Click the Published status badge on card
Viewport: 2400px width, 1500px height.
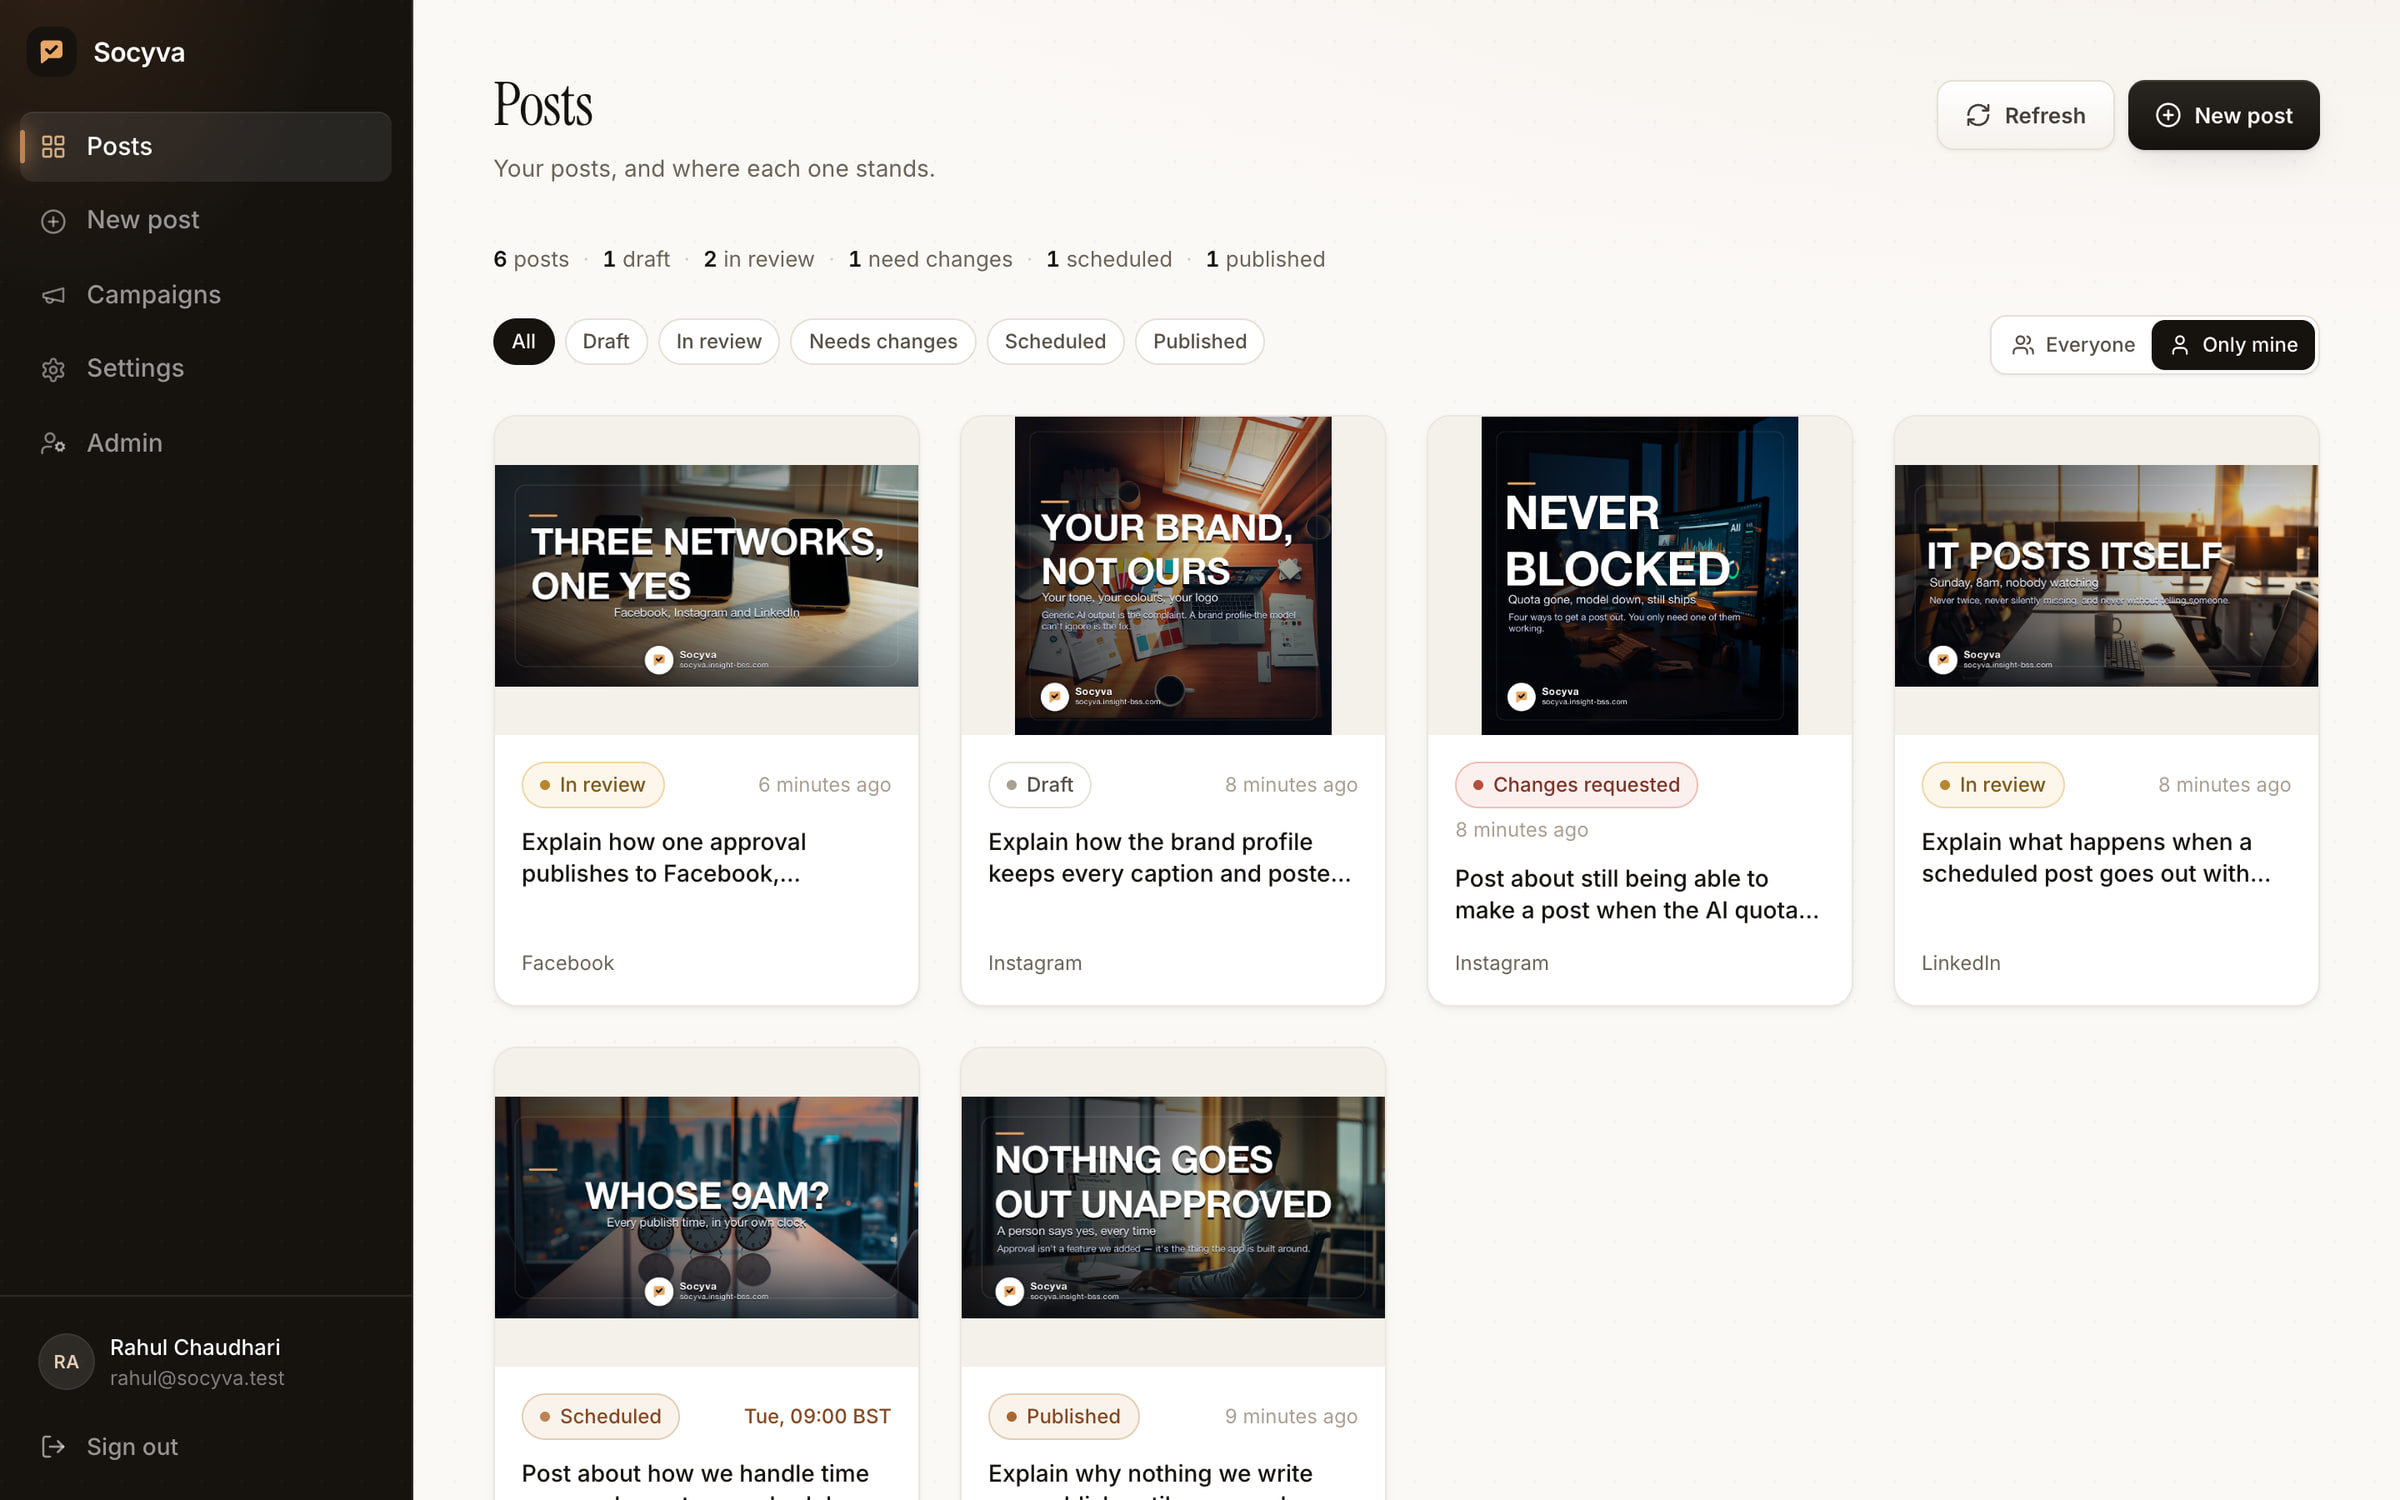coord(1063,1416)
